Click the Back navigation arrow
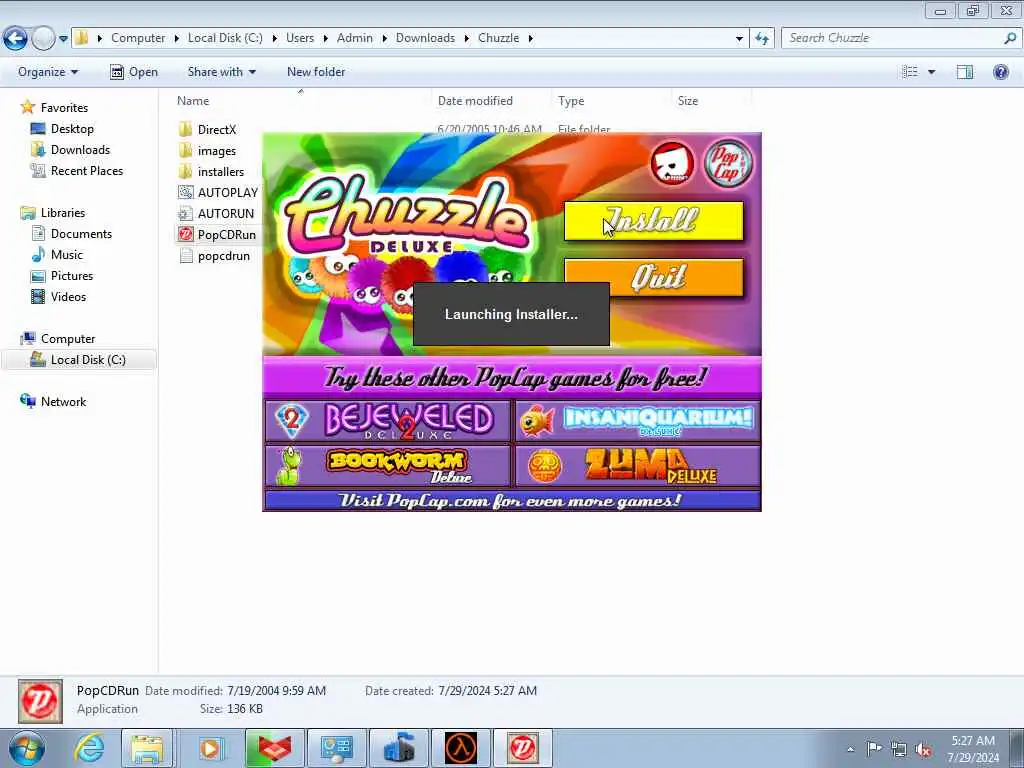The width and height of the screenshot is (1024, 768). tap(15, 39)
